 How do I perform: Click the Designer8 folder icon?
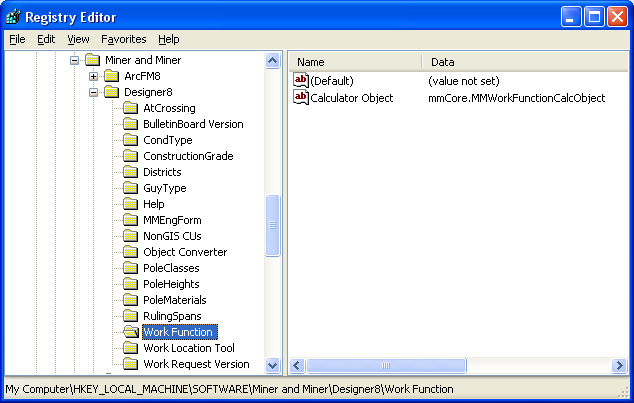112,92
